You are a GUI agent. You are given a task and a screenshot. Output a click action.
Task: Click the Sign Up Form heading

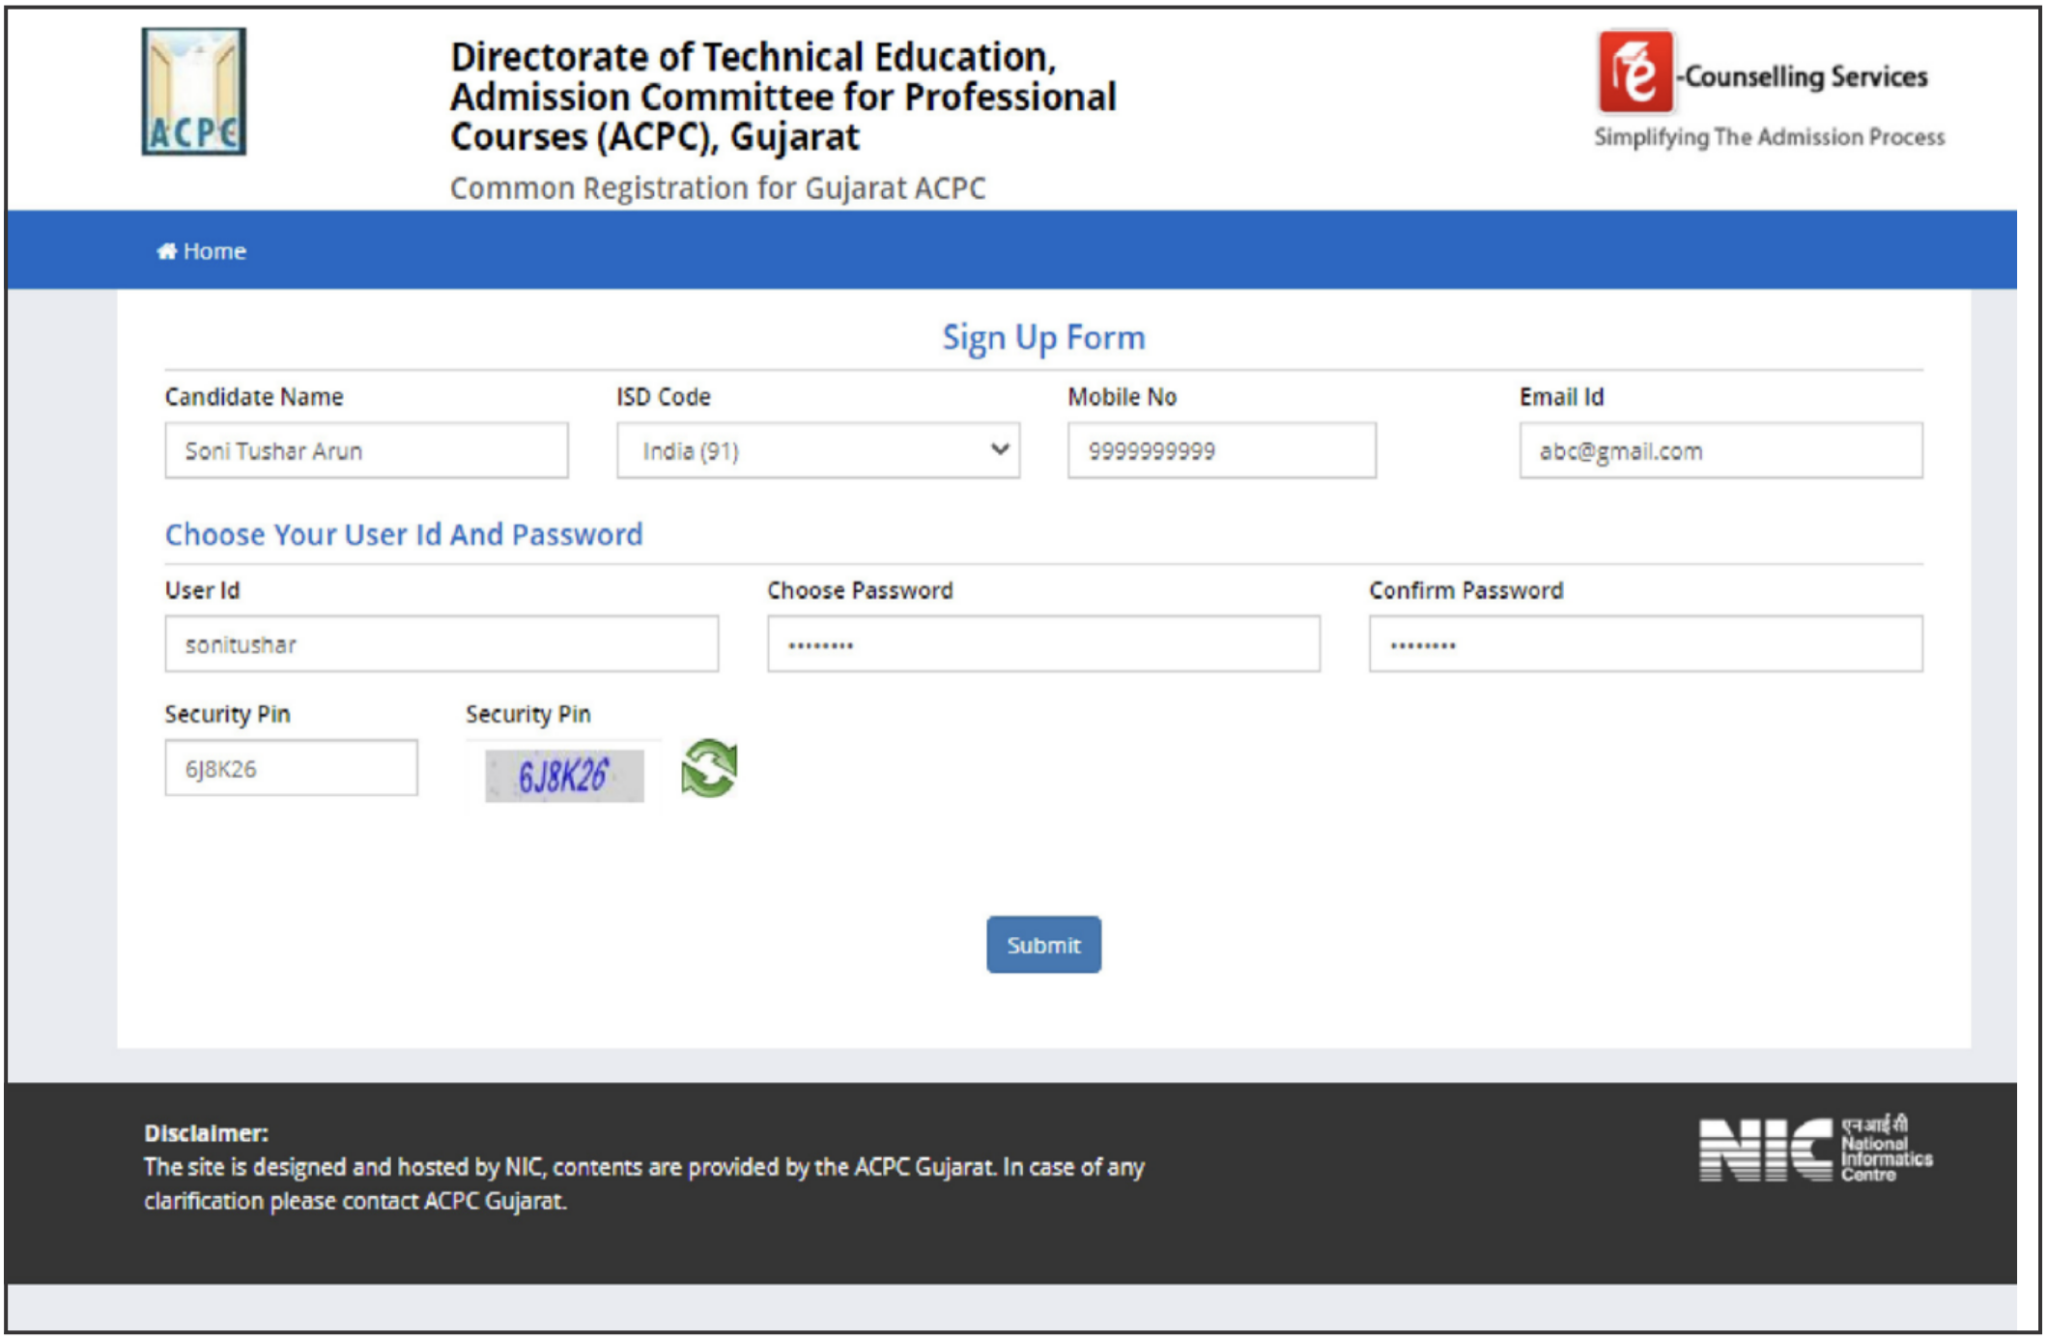click(x=1044, y=338)
